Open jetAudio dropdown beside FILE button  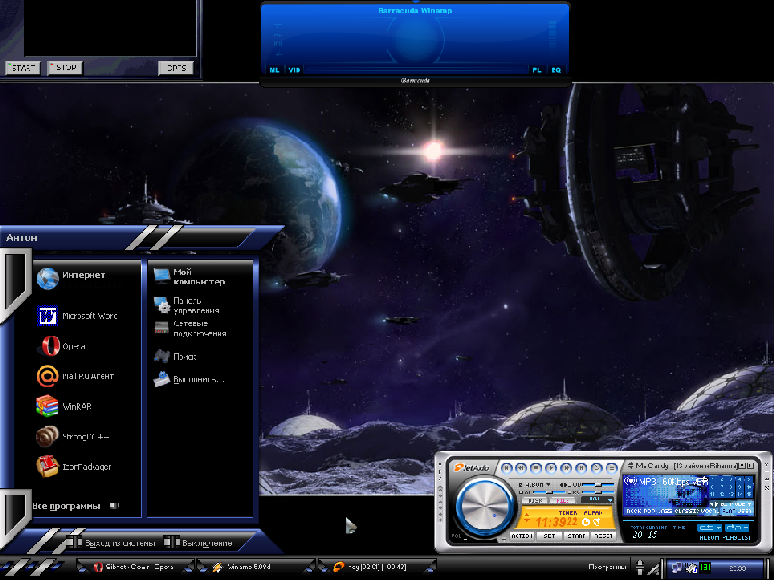[x=597, y=500]
